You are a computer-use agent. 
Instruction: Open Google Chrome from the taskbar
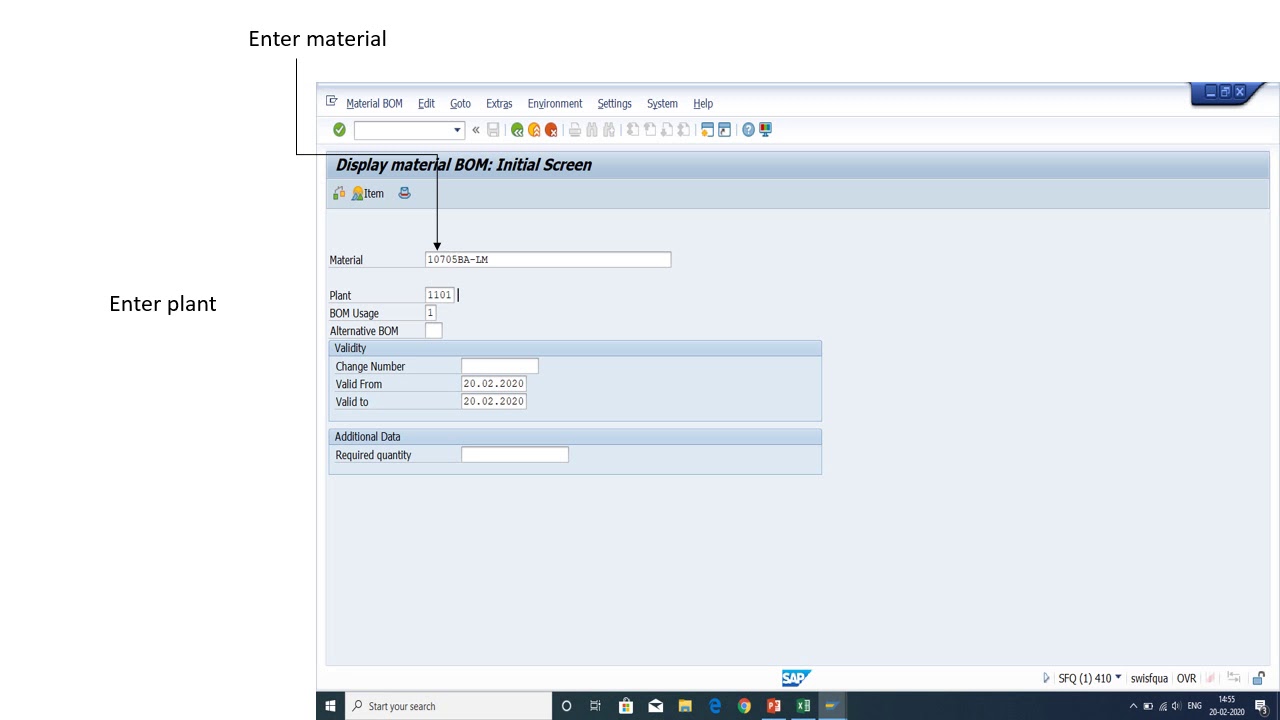click(x=744, y=706)
